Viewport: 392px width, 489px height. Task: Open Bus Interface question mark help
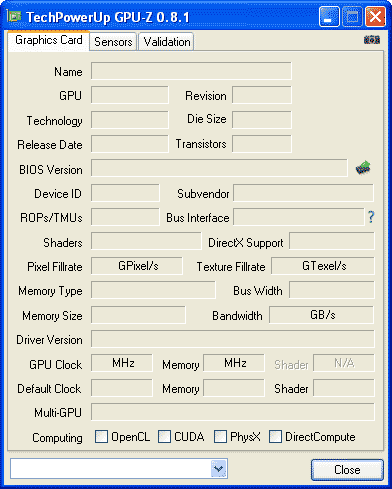(x=371, y=217)
